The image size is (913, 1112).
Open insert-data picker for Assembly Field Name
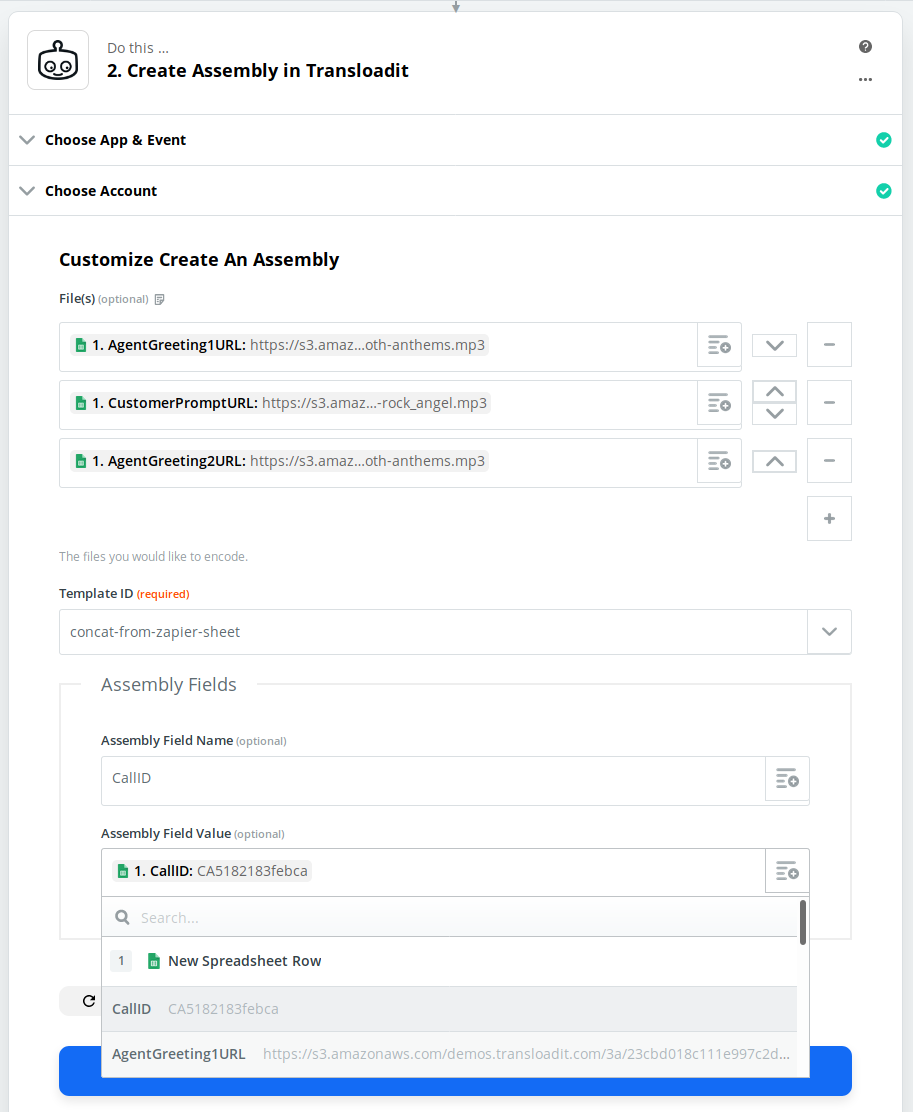pos(787,779)
